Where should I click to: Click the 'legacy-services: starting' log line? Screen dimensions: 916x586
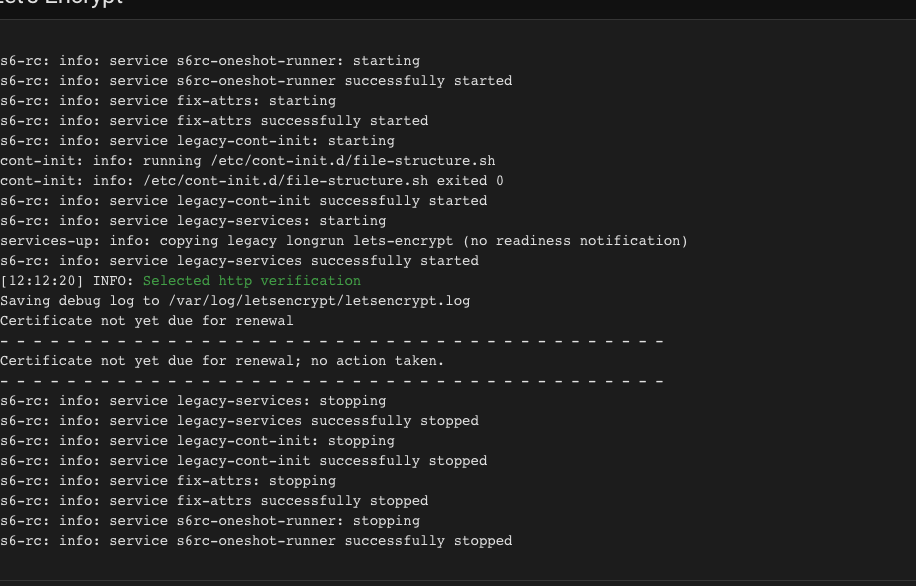tap(193, 221)
